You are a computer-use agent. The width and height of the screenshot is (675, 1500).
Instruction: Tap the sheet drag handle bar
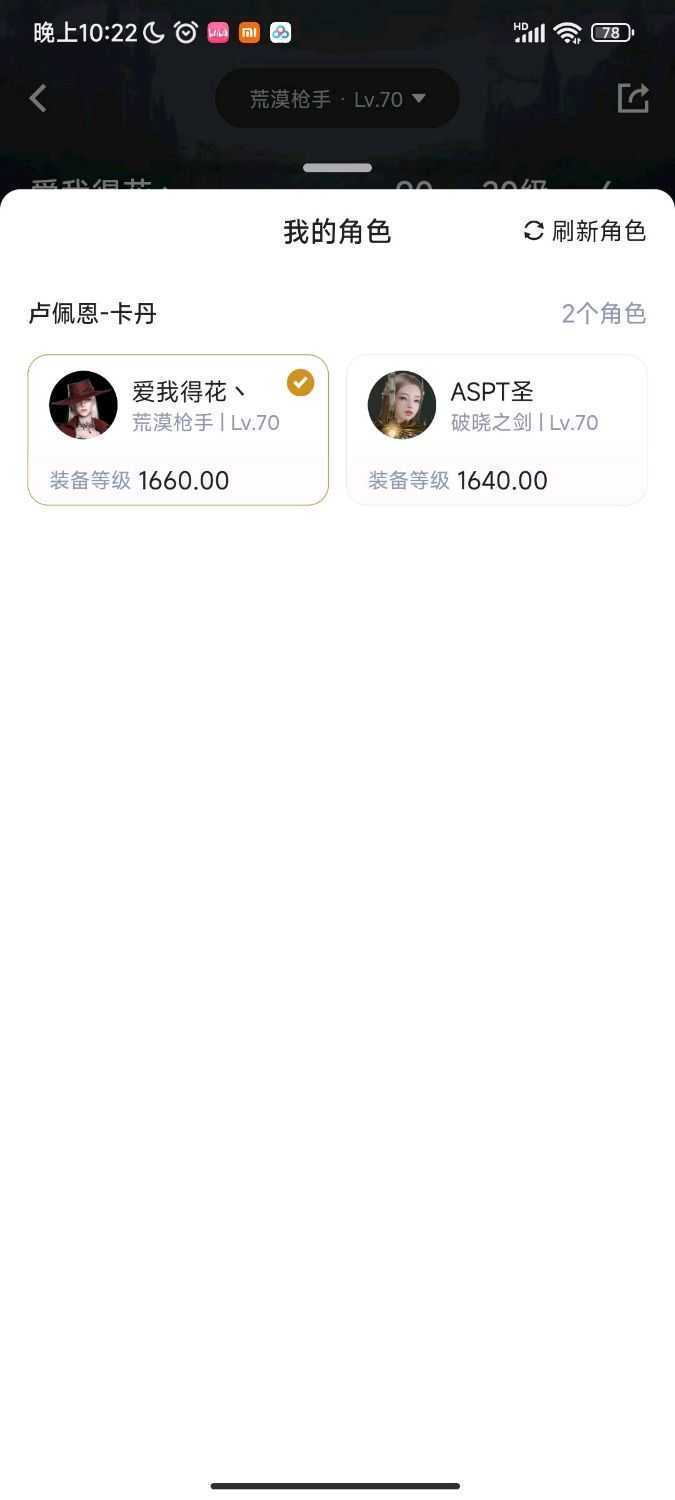point(337,168)
